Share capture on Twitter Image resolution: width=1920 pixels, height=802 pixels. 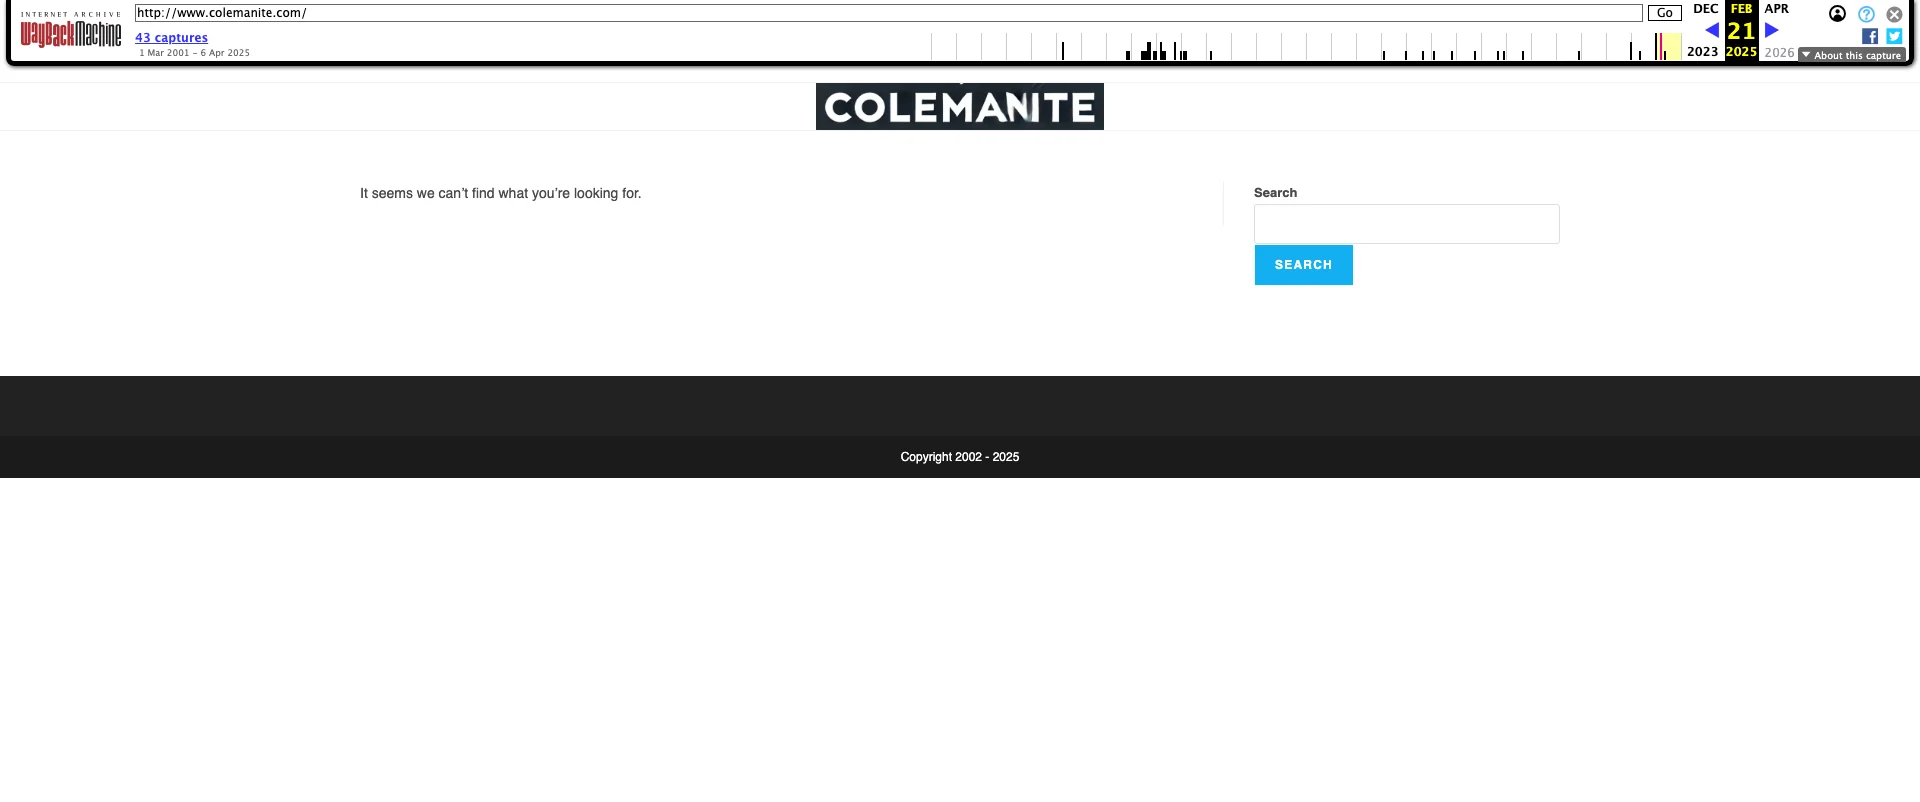point(1894,36)
